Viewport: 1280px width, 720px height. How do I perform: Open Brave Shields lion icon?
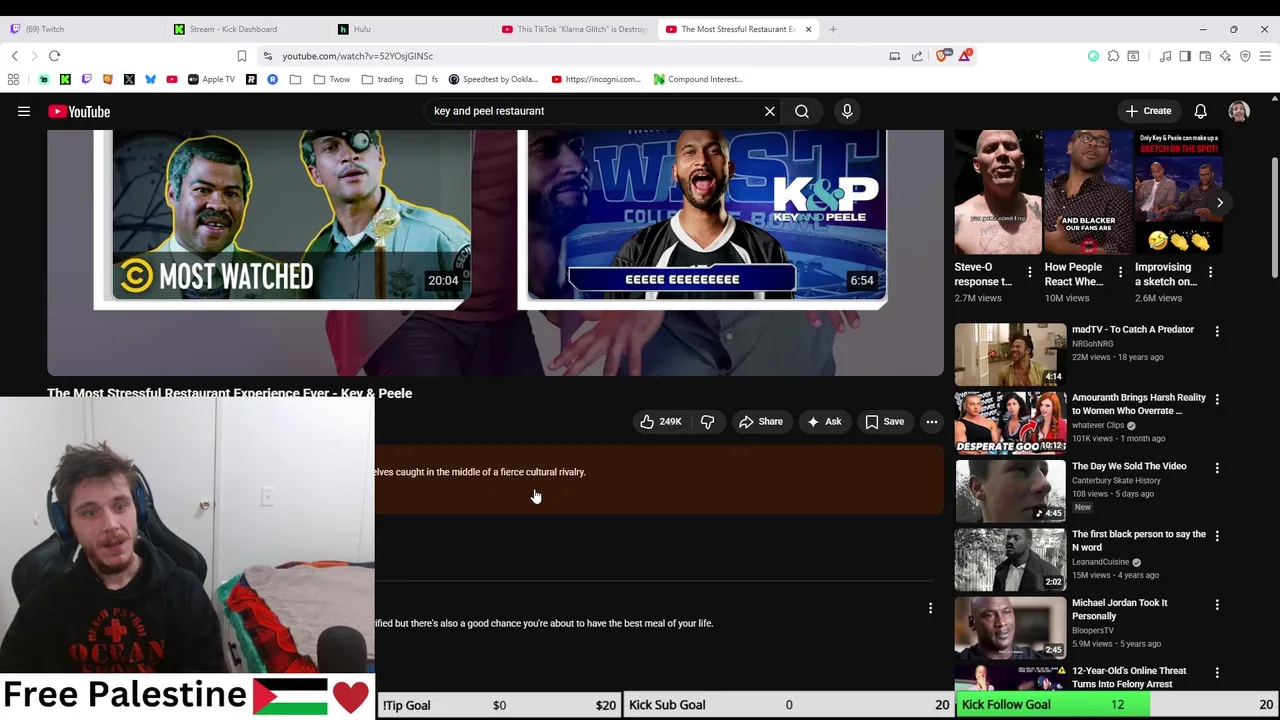[943, 56]
